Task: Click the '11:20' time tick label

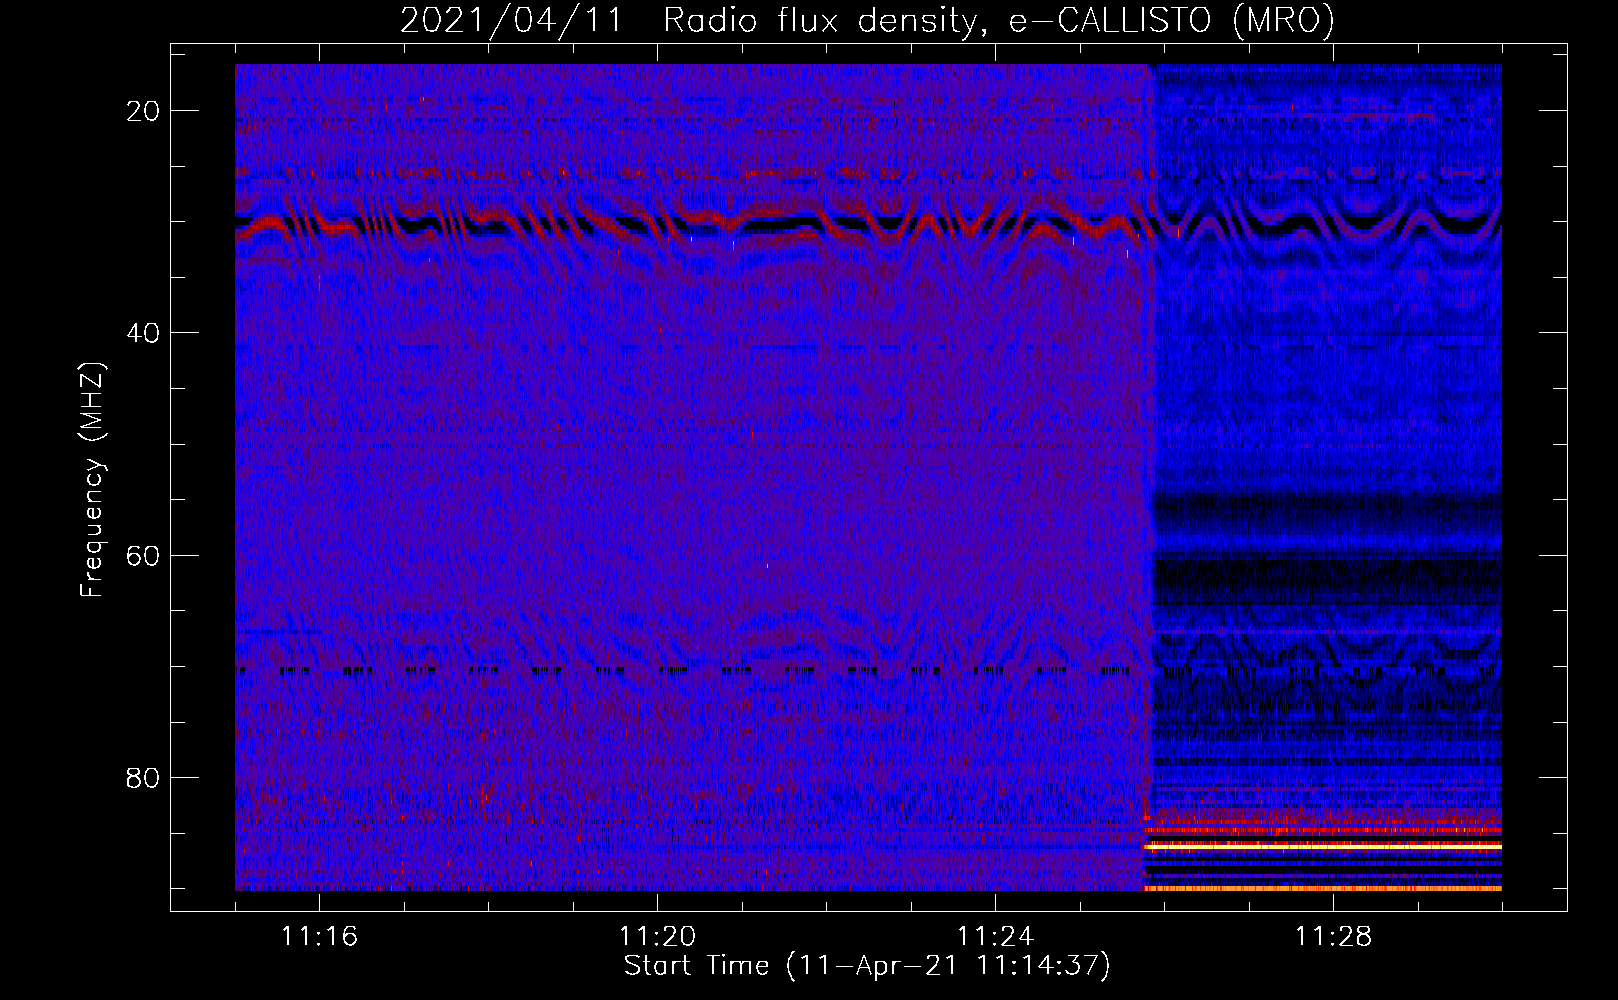Action: point(657,937)
